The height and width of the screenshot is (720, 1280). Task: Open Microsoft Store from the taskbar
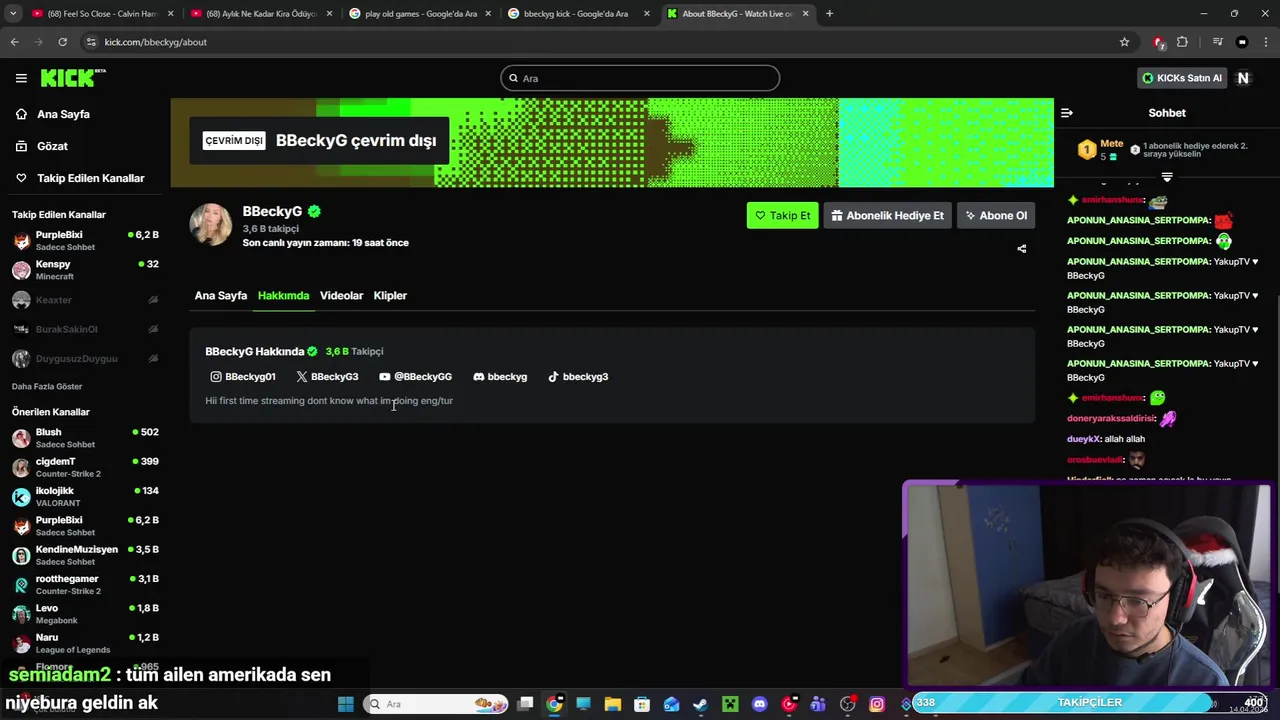pyautogui.click(x=642, y=704)
